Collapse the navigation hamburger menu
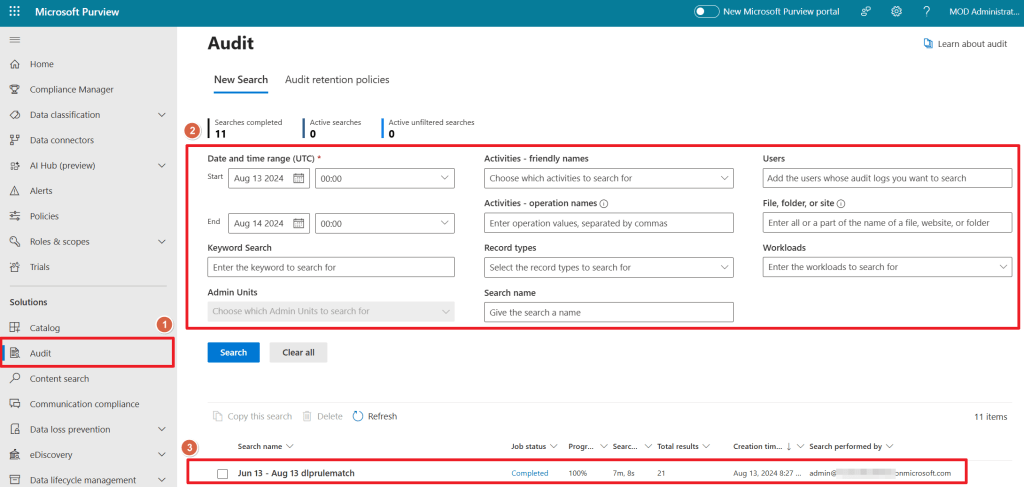Viewport: 1024px width, 487px height. coord(14,39)
